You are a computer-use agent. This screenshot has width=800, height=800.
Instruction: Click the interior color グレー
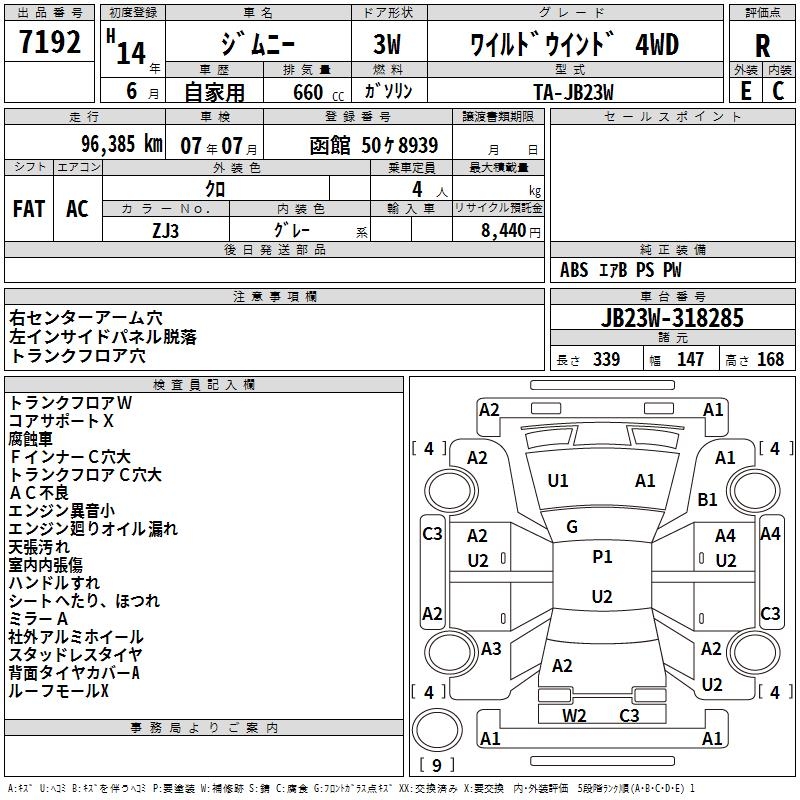click(291, 230)
